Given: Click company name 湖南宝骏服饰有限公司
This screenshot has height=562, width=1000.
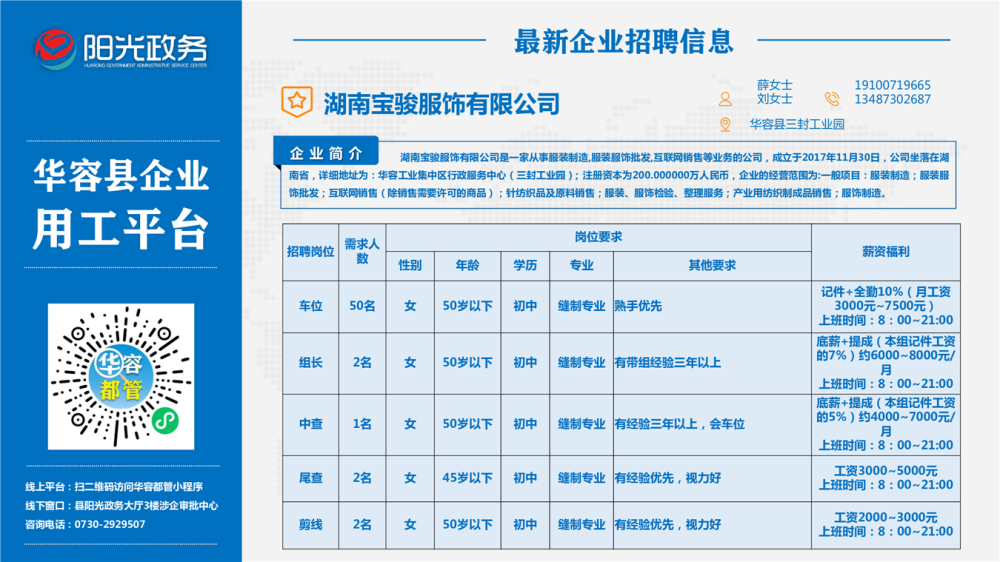Looking at the screenshot, I should [x=441, y=104].
